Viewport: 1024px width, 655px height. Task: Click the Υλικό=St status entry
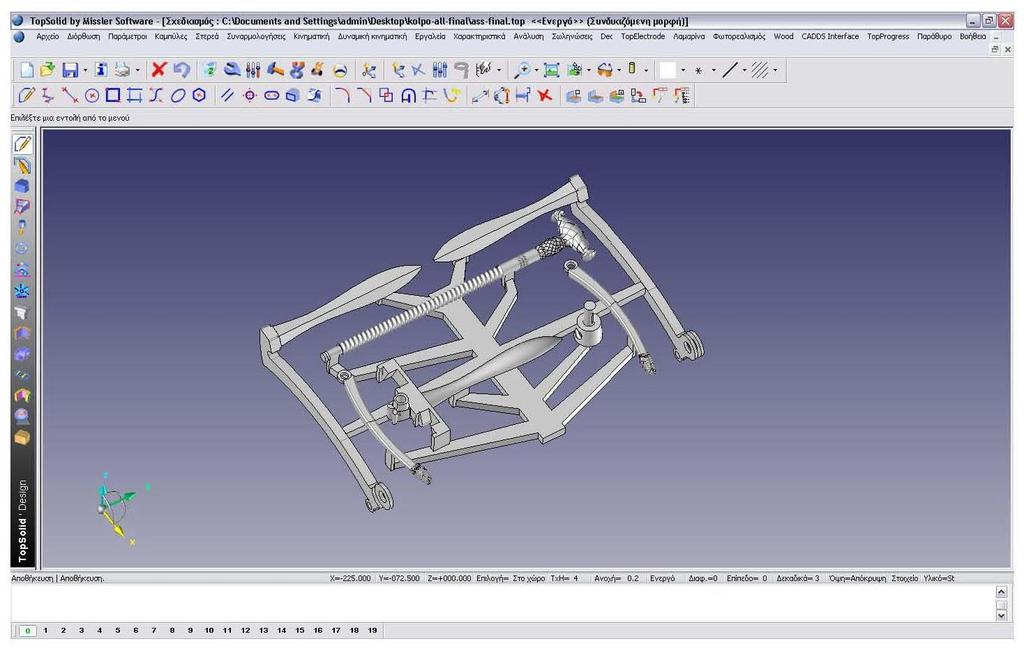tap(939, 579)
